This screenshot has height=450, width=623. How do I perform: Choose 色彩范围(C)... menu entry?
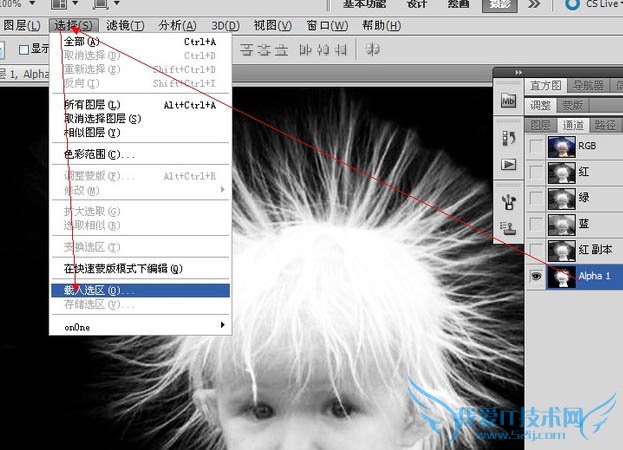pos(140,154)
